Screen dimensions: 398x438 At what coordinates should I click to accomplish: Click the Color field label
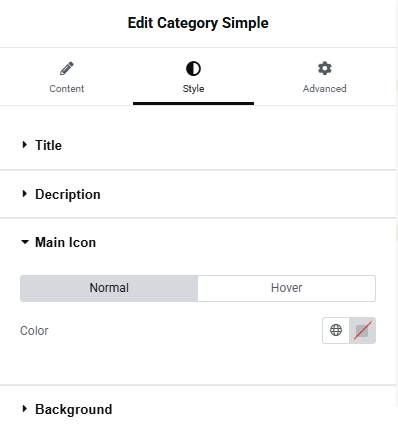(x=34, y=331)
